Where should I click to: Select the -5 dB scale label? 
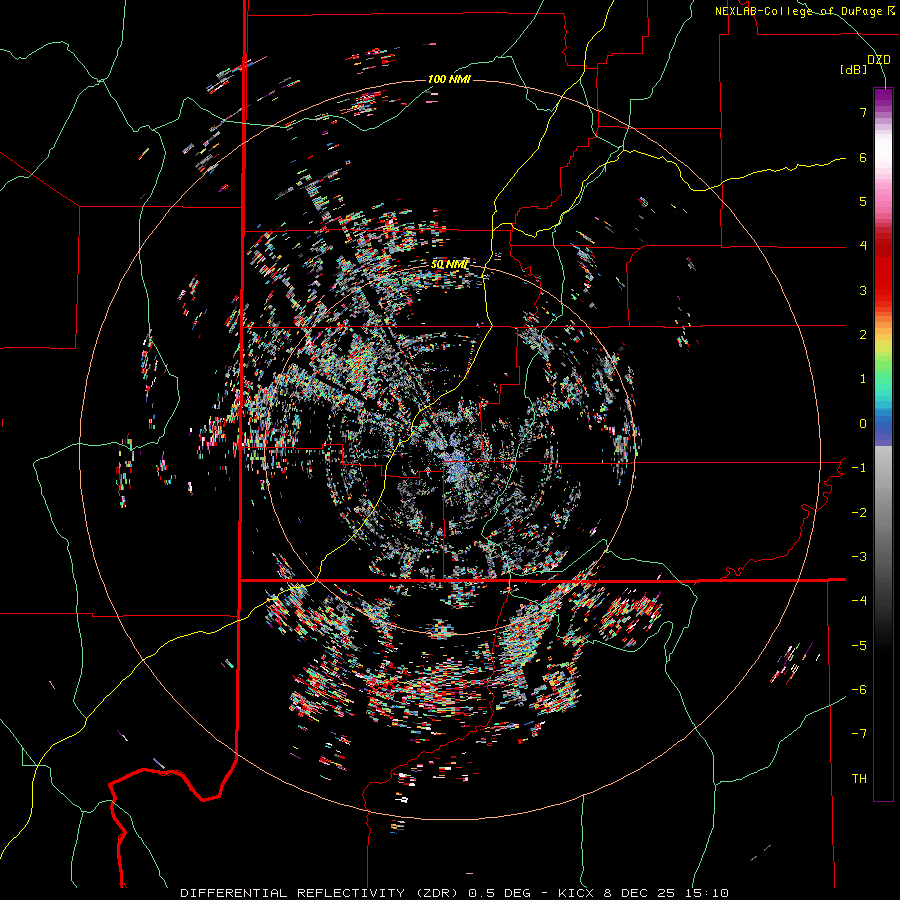click(x=859, y=646)
